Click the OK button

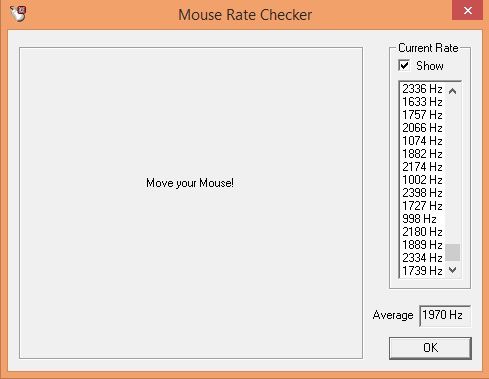point(430,348)
